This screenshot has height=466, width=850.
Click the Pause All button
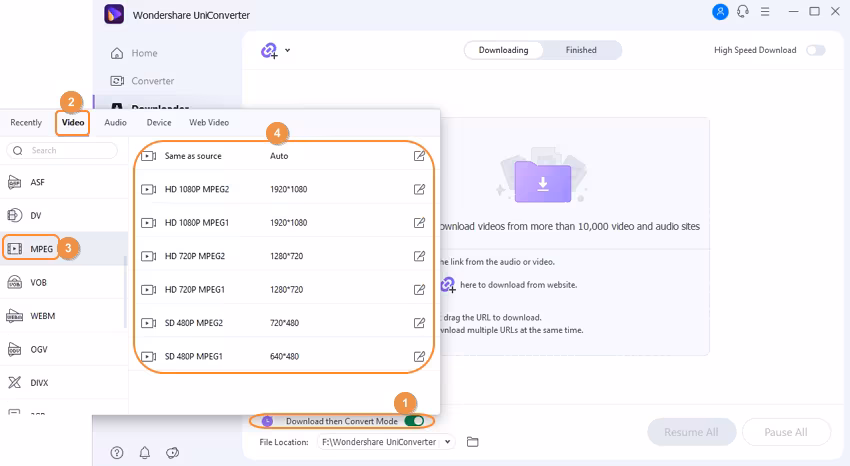[x=786, y=432]
